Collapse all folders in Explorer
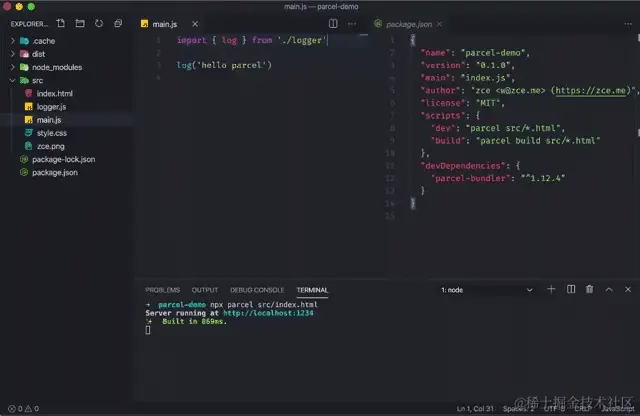This screenshot has width=640, height=416. [x=118, y=23]
